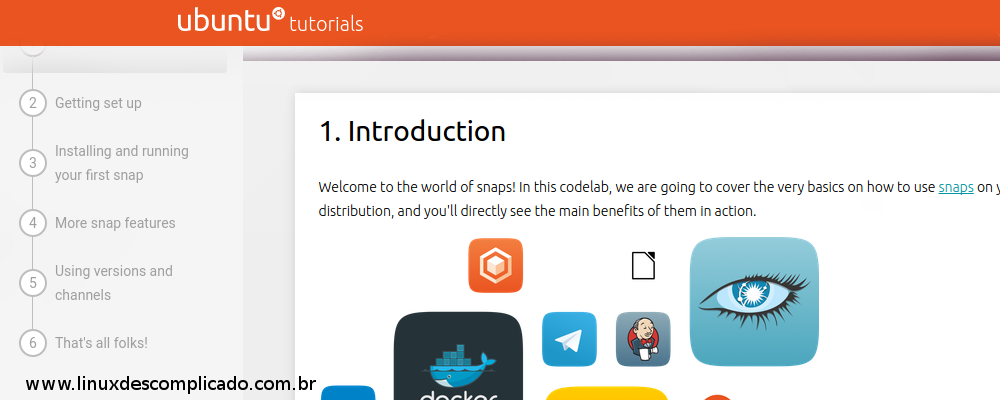
Task: Open step 4 numbered circle
Action: pos(33,223)
